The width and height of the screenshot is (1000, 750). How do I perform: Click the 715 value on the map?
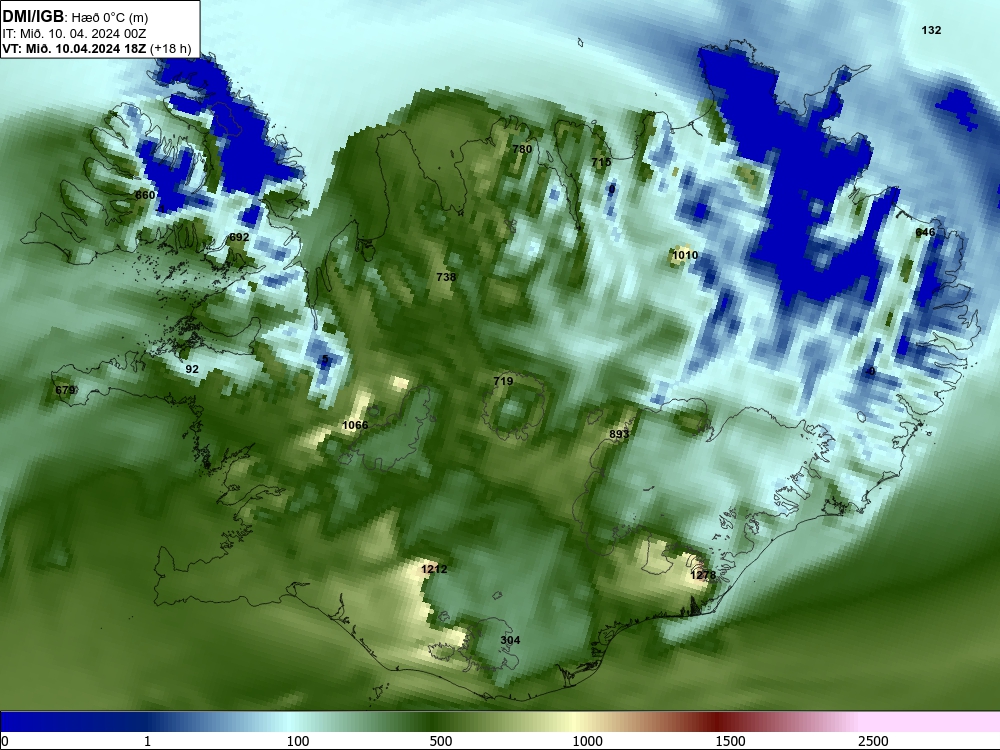pyautogui.click(x=601, y=163)
